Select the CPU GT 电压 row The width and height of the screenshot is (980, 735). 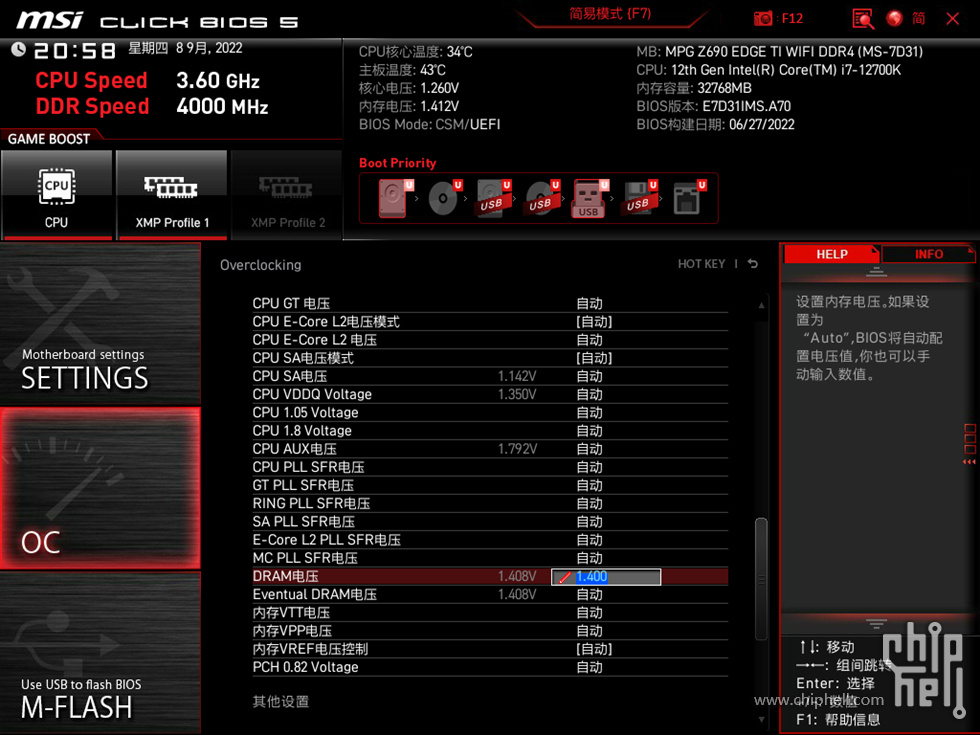(x=490, y=304)
